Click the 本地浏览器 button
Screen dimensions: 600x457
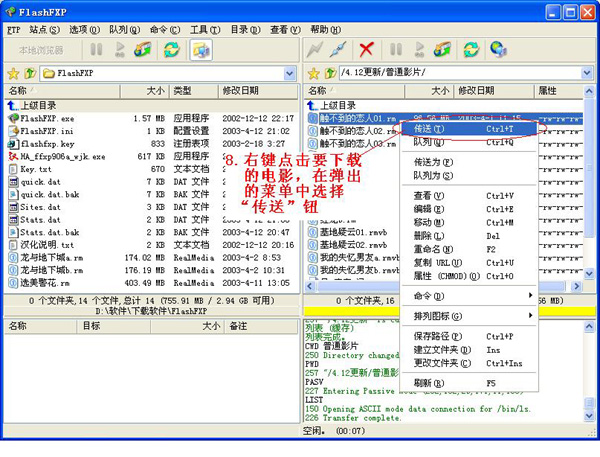[40, 49]
